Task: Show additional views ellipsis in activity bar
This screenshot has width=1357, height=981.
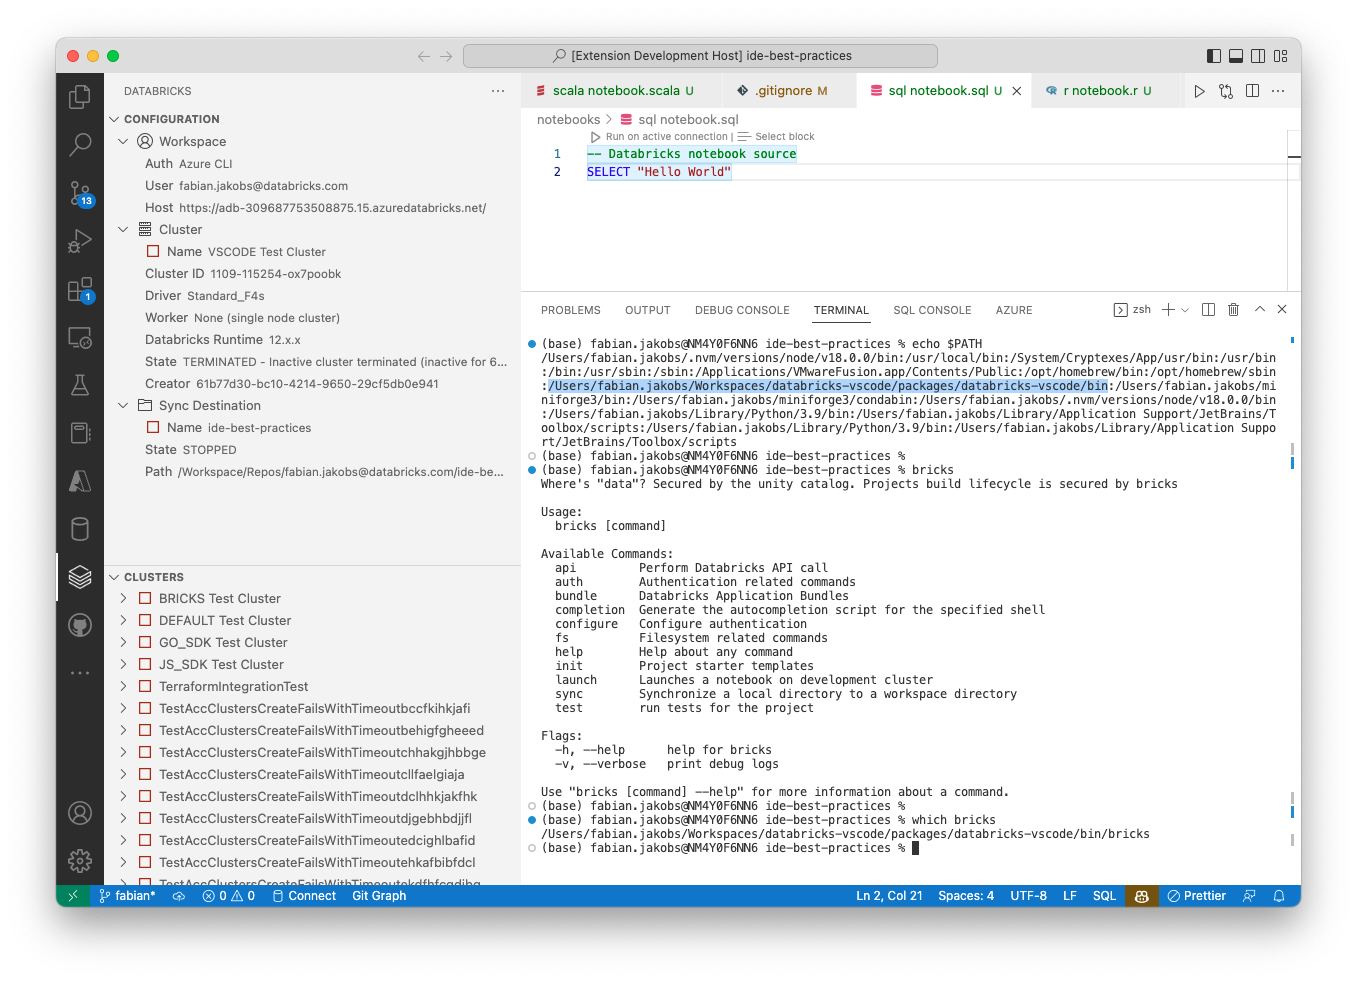Action: 80,673
